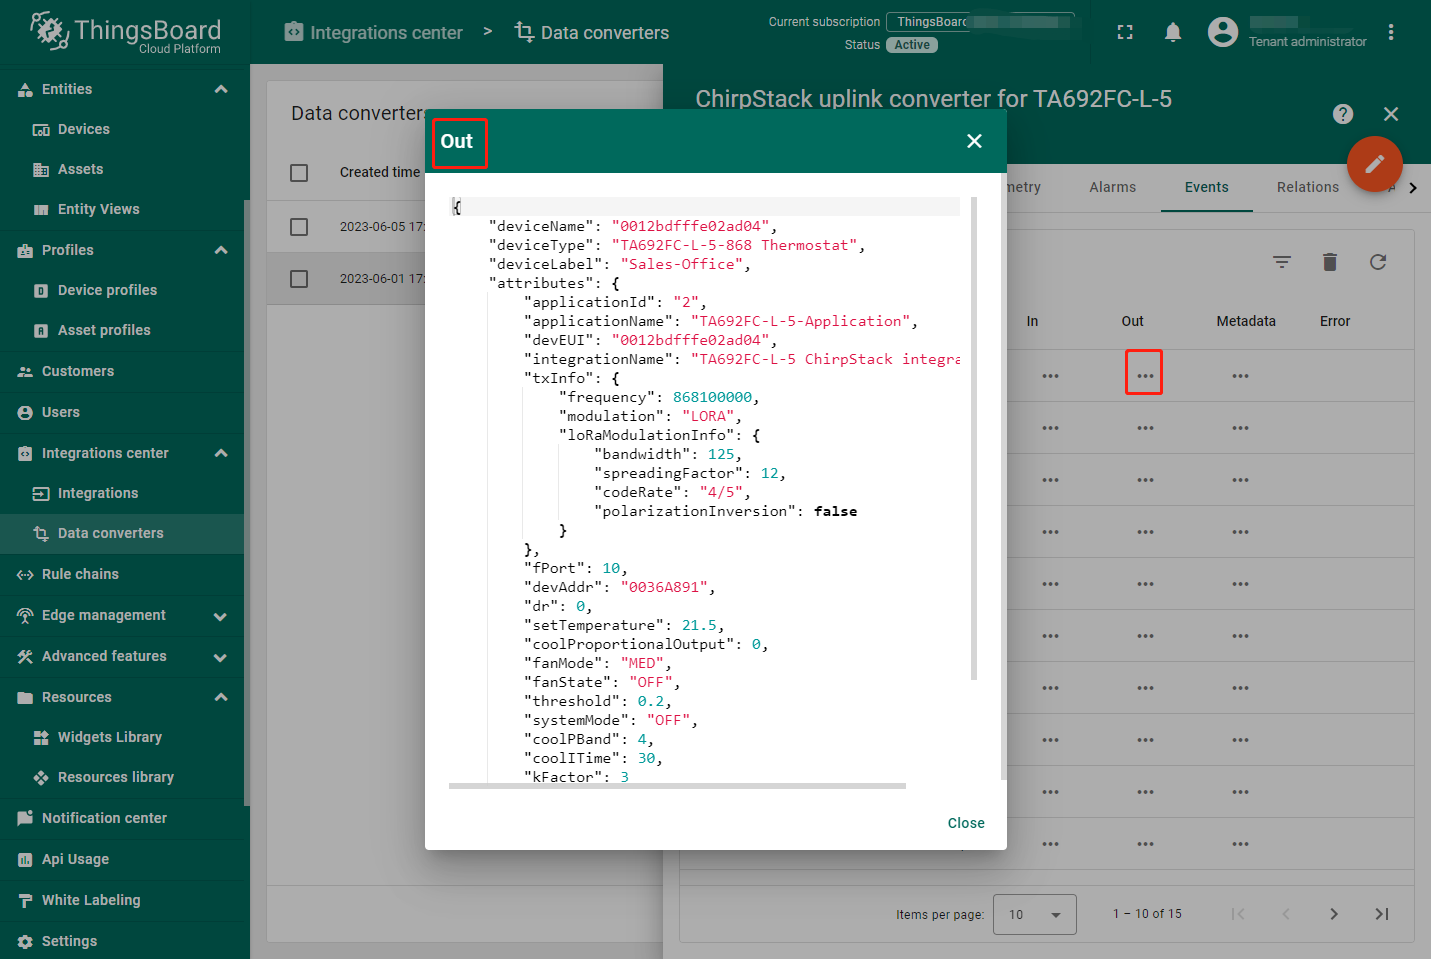Click the Out dialog vertical scrollbar
The image size is (1431, 959).
tap(974, 438)
